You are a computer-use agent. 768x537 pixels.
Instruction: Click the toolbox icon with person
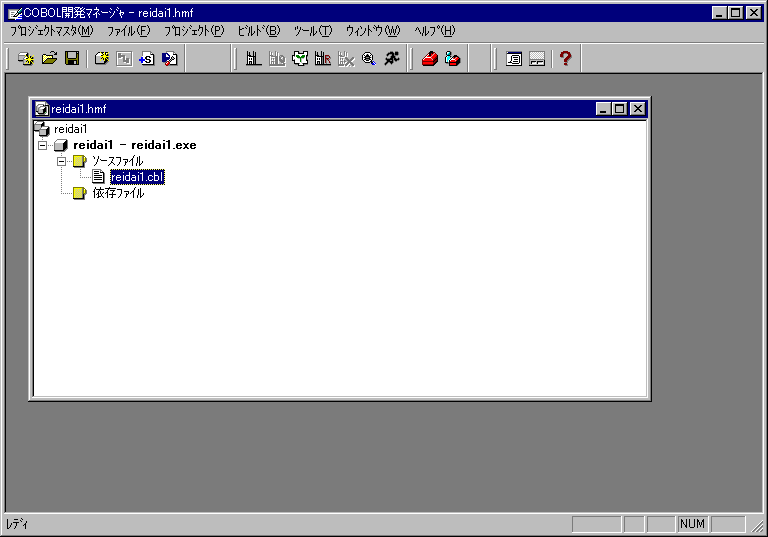453,59
